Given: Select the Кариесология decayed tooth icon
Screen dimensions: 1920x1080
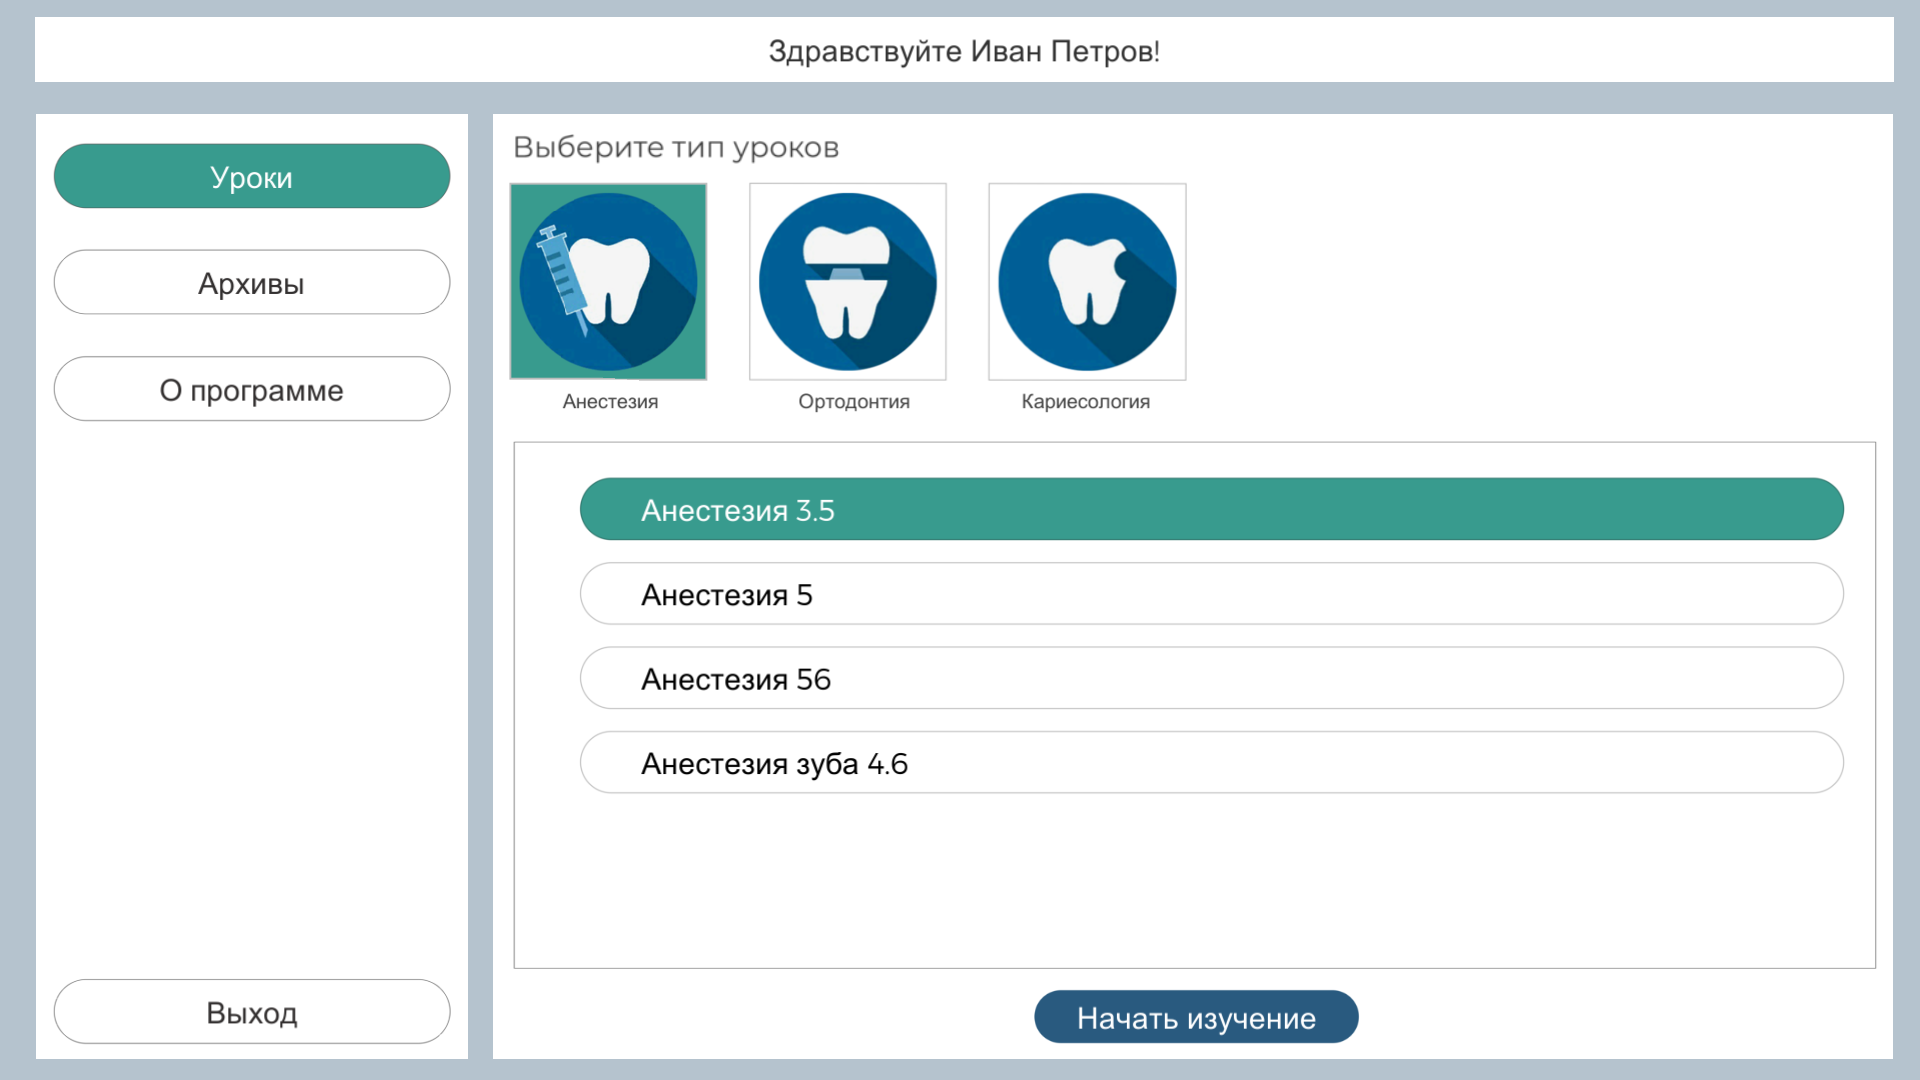Looking at the screenshot, I should [1087, 281].
